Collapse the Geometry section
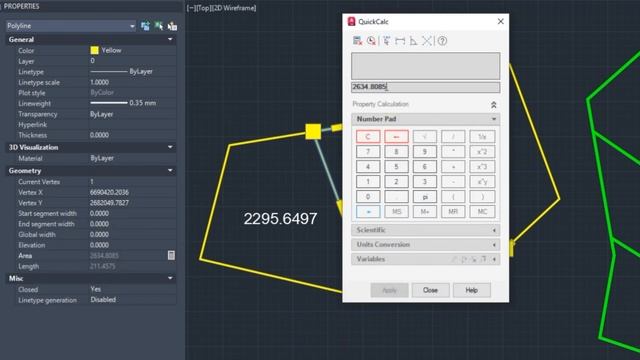 [x=170, y=171]
